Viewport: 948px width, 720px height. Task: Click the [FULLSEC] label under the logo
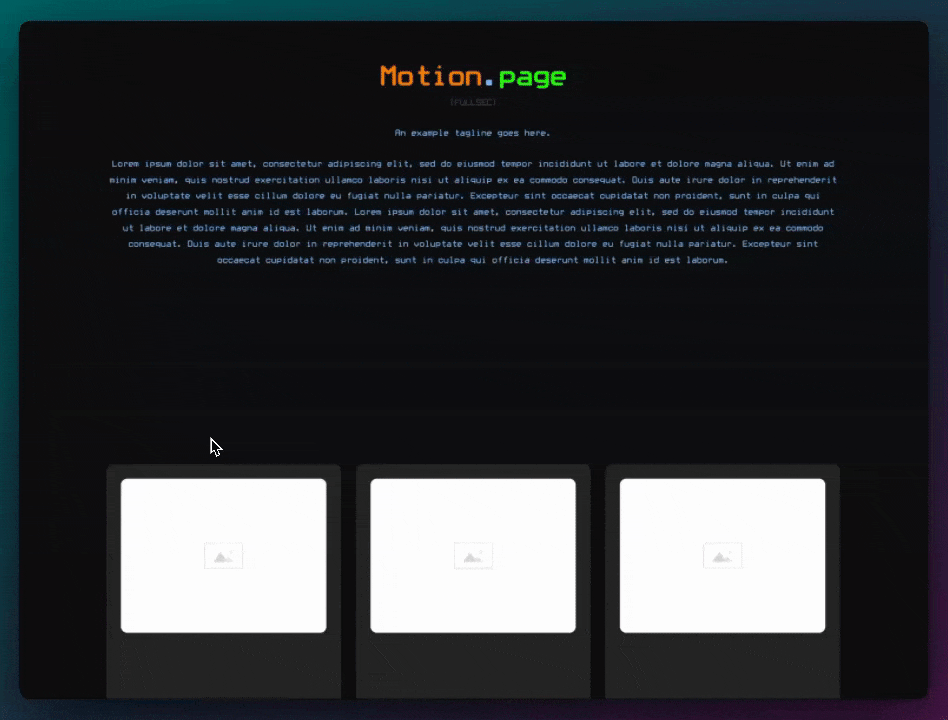tap(473, 102)
